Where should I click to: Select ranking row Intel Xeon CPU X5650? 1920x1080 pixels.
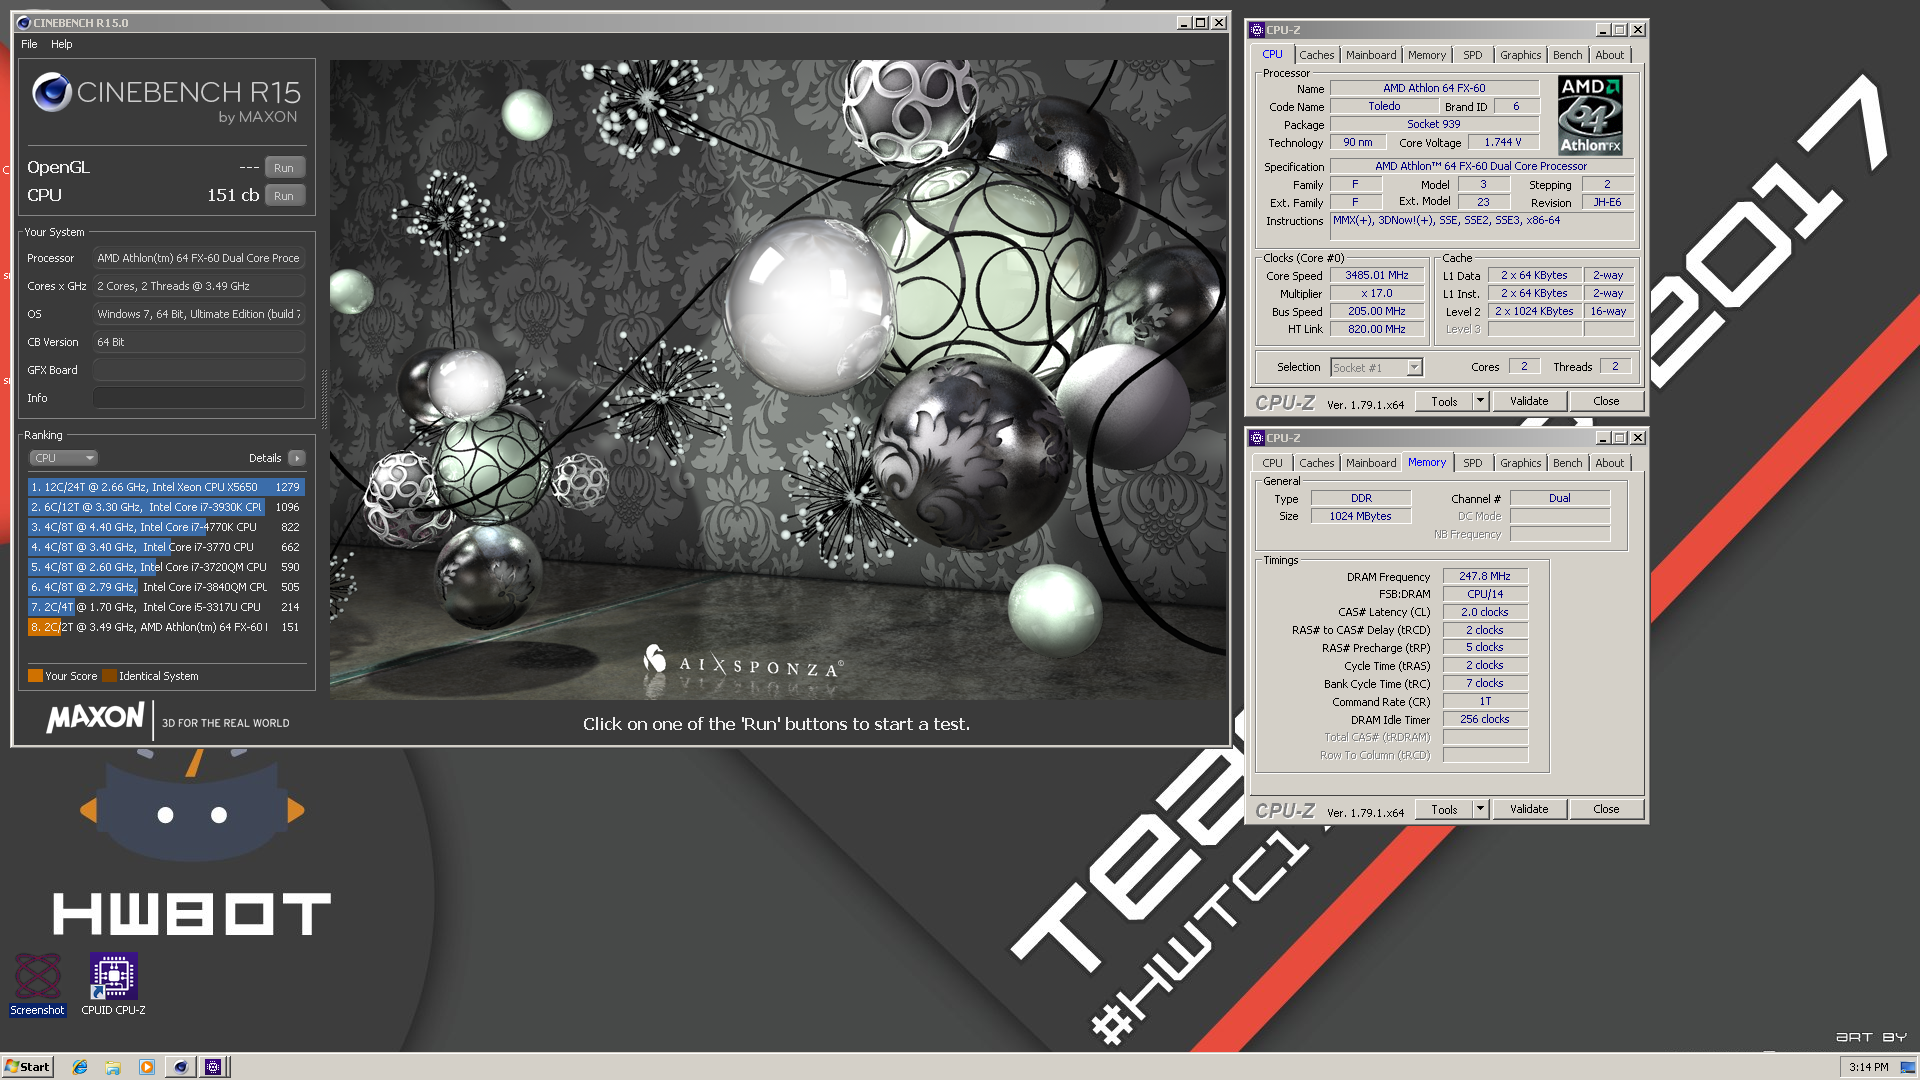[166, 487]
